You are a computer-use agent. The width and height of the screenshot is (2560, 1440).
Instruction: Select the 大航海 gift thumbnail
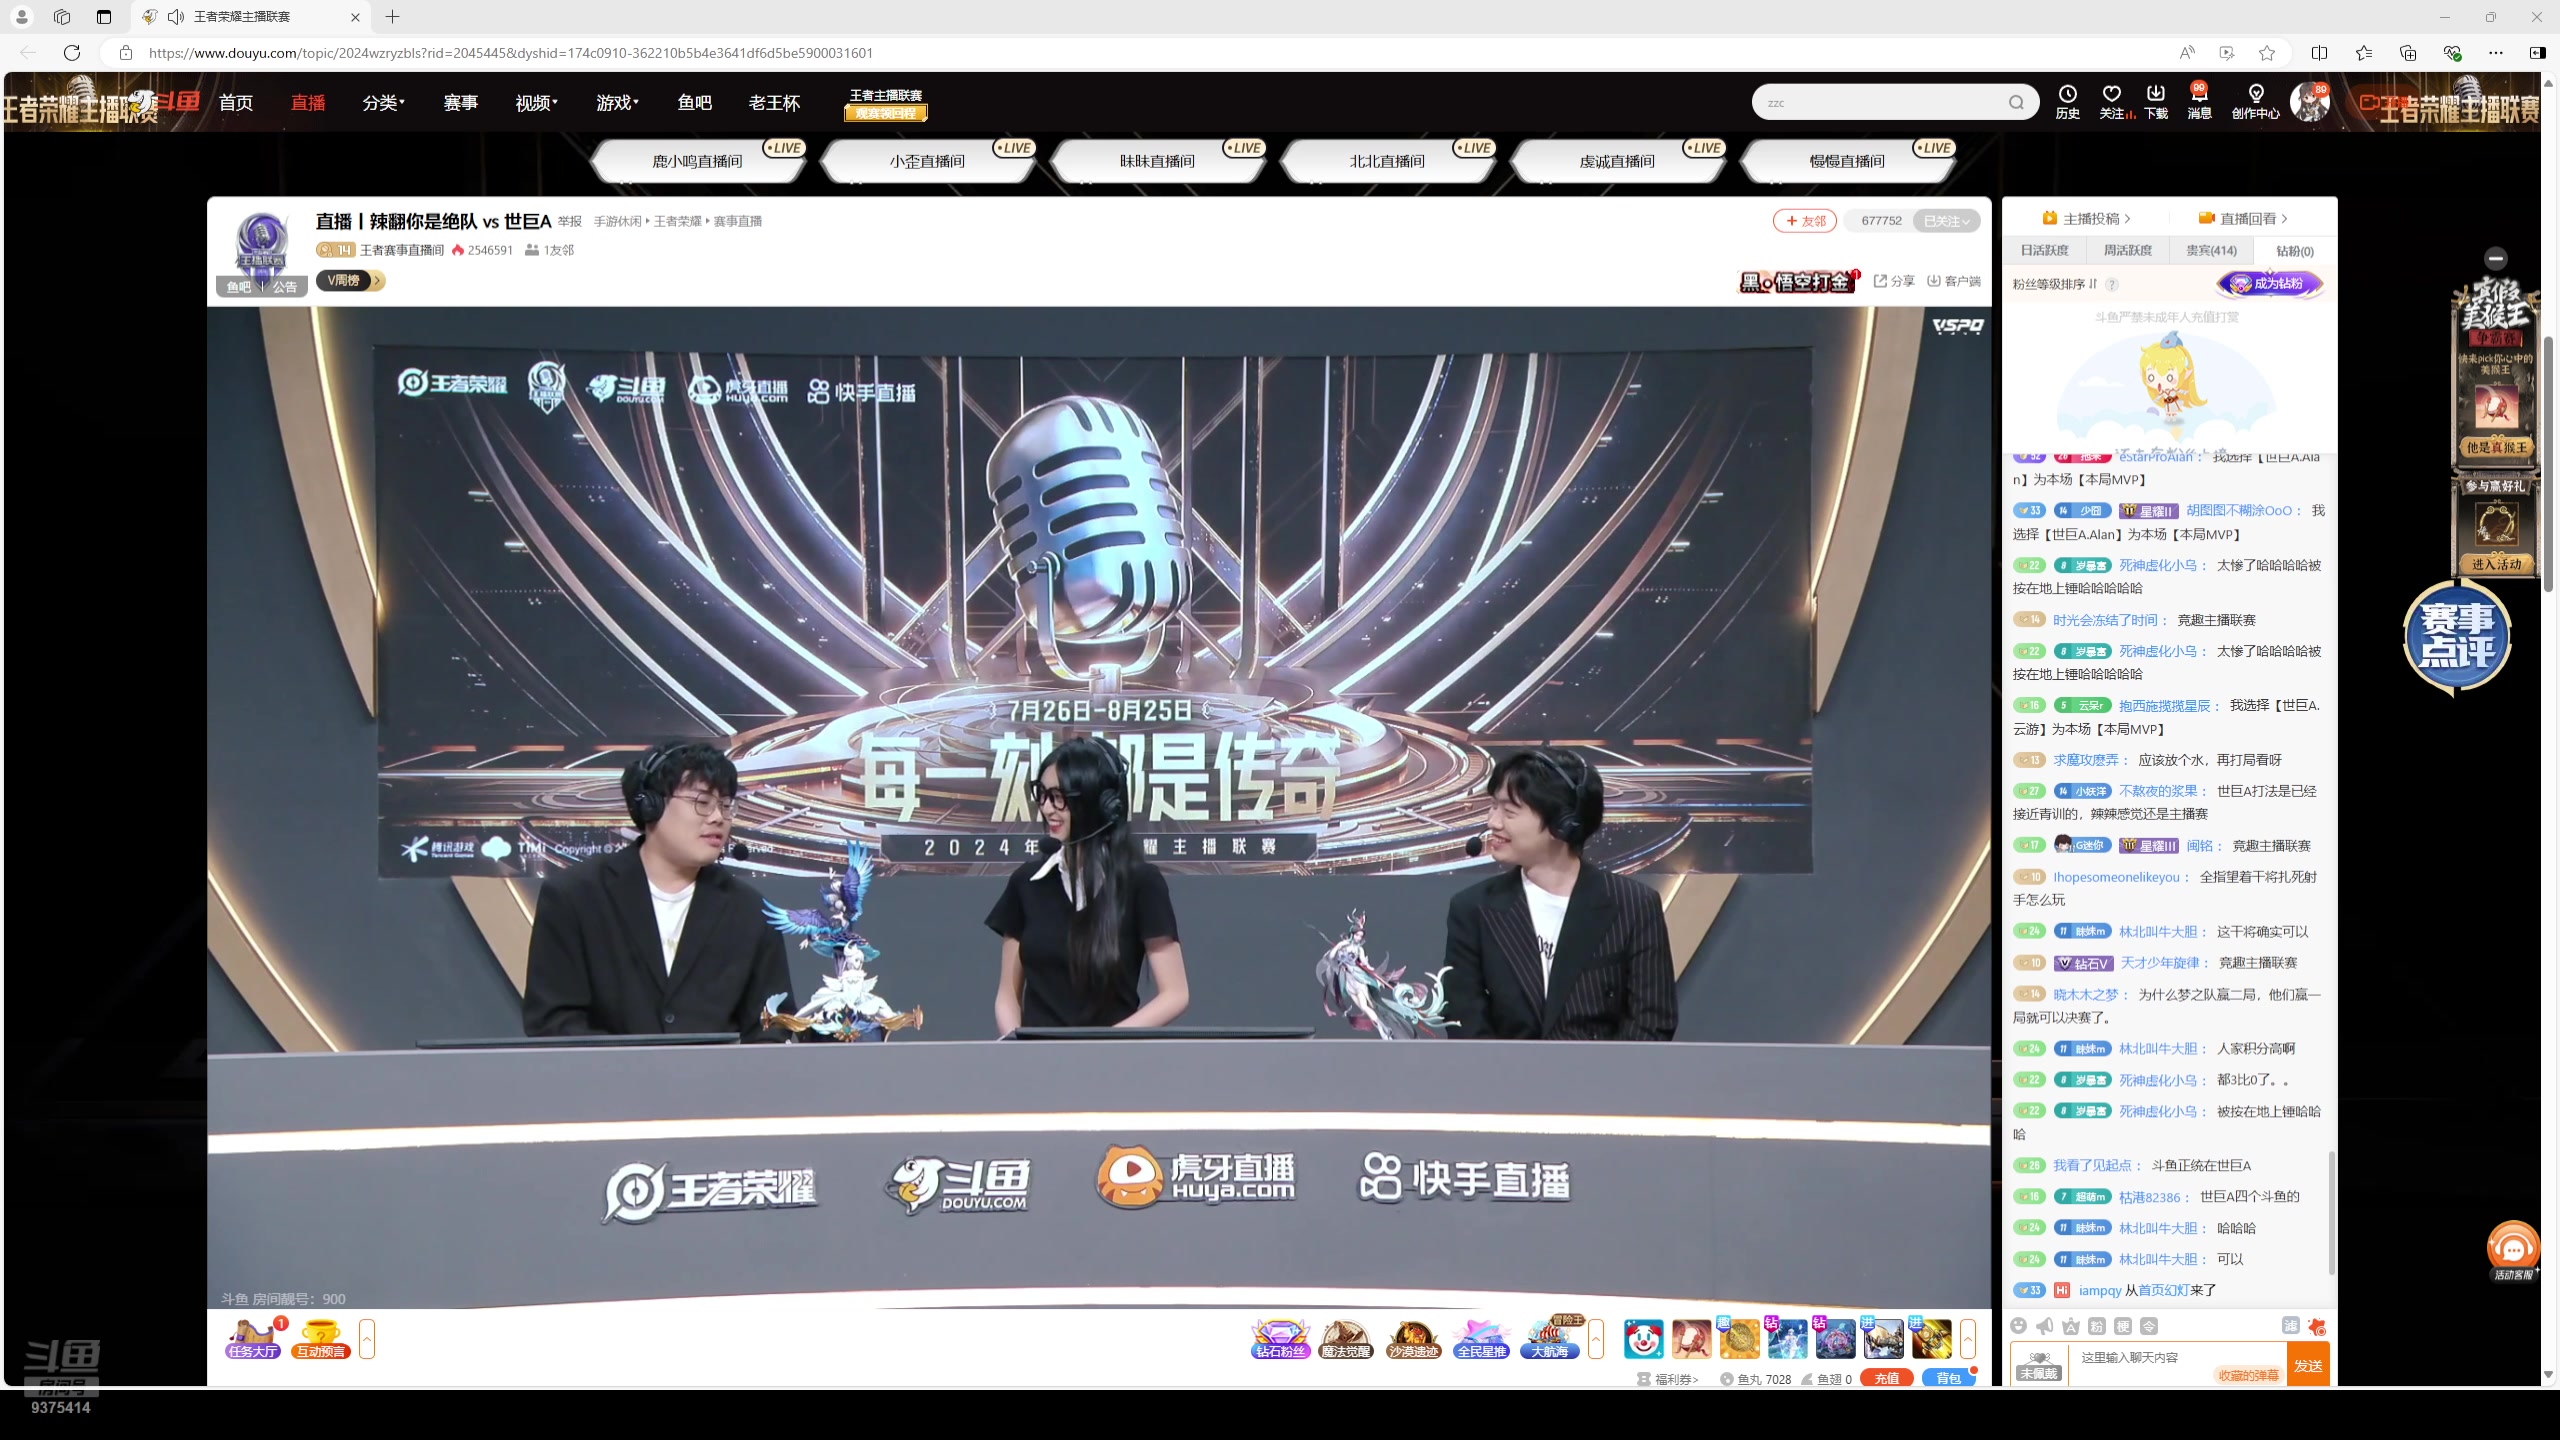tap(1552, 1340)
